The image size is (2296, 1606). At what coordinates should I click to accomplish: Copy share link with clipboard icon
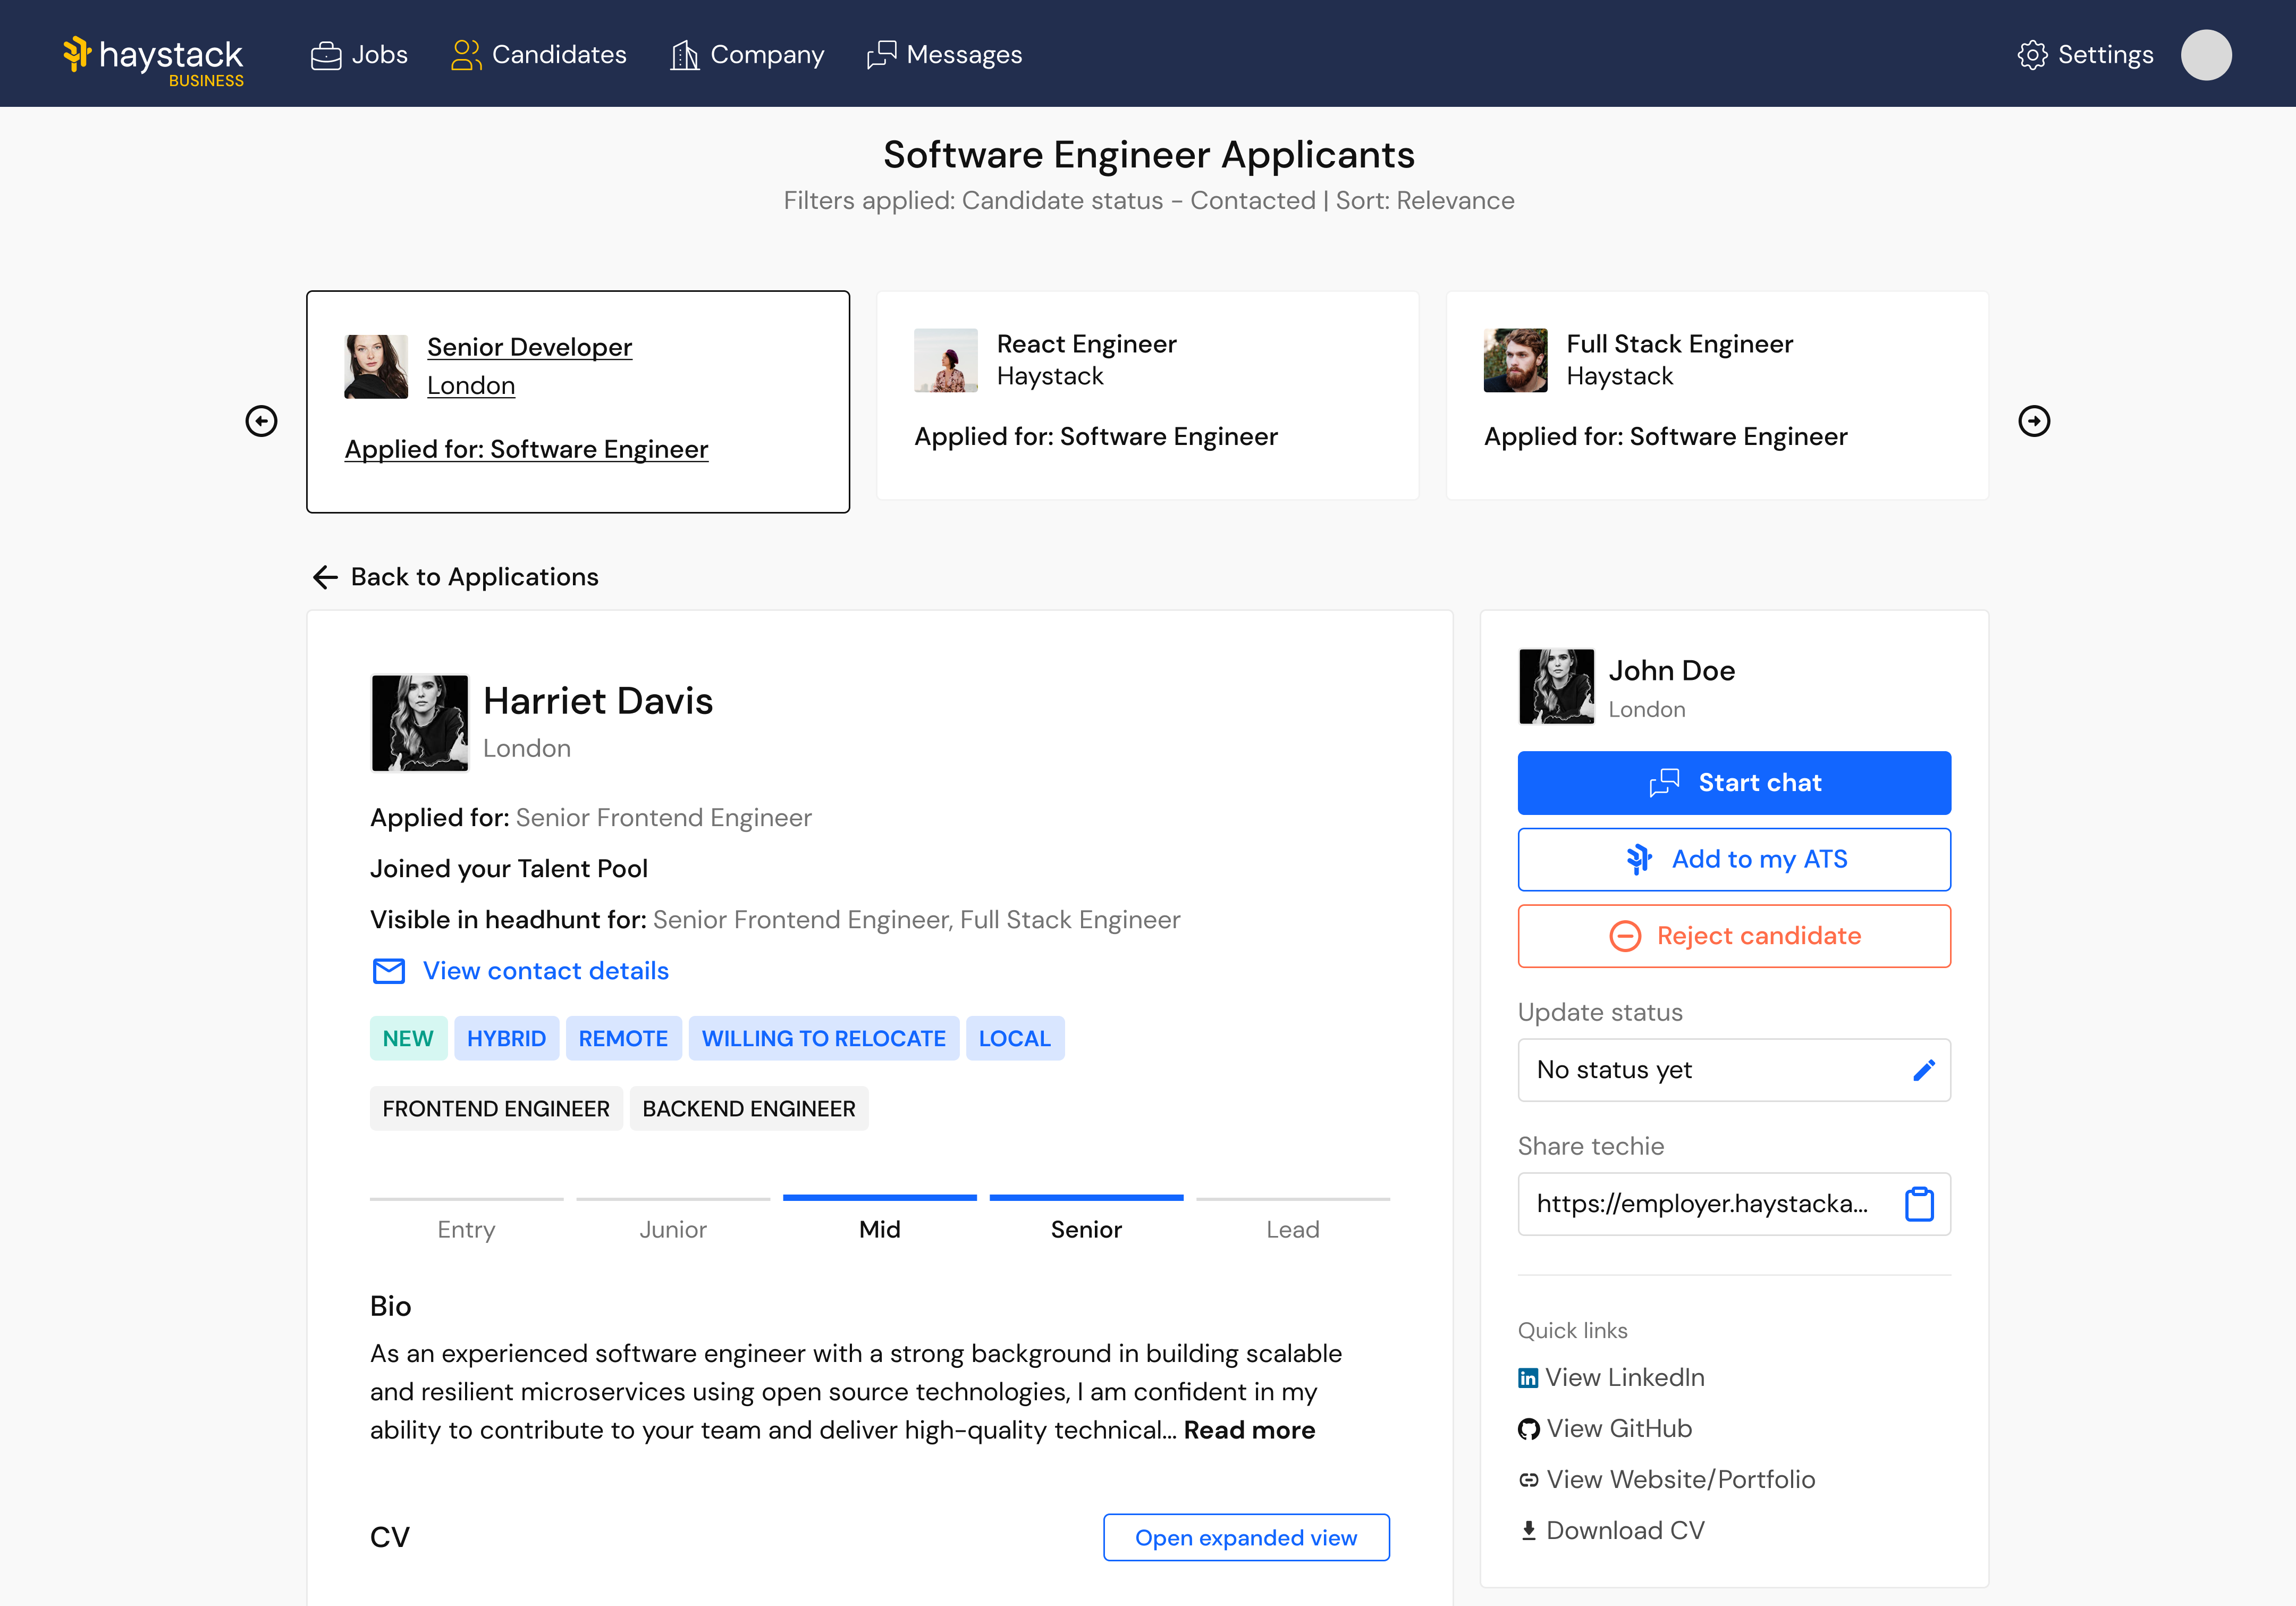[1919, 1204]
